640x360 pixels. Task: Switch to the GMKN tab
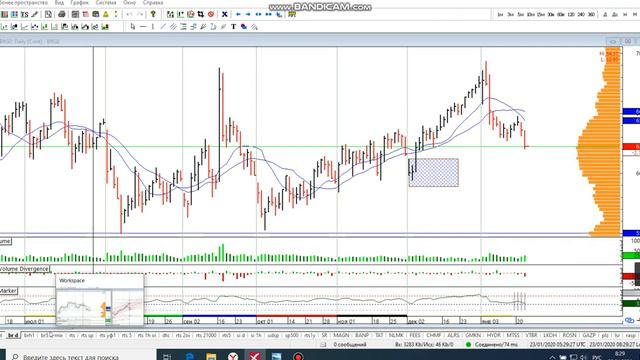click(473, 335)
